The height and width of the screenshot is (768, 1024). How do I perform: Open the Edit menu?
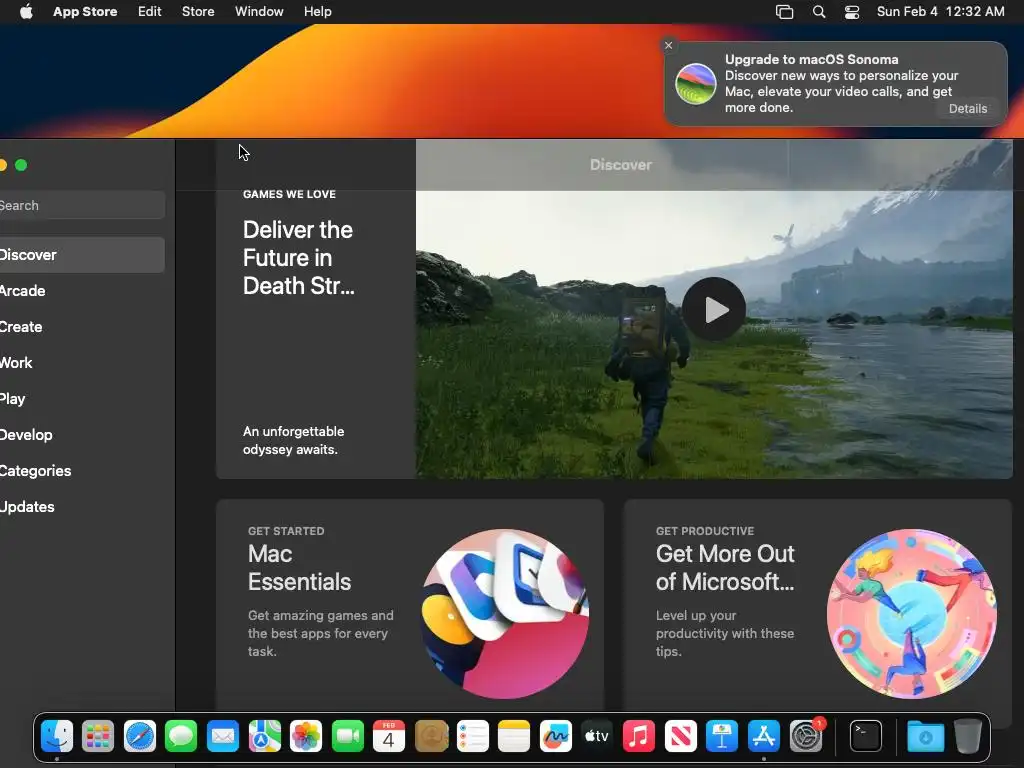(150, 12)
